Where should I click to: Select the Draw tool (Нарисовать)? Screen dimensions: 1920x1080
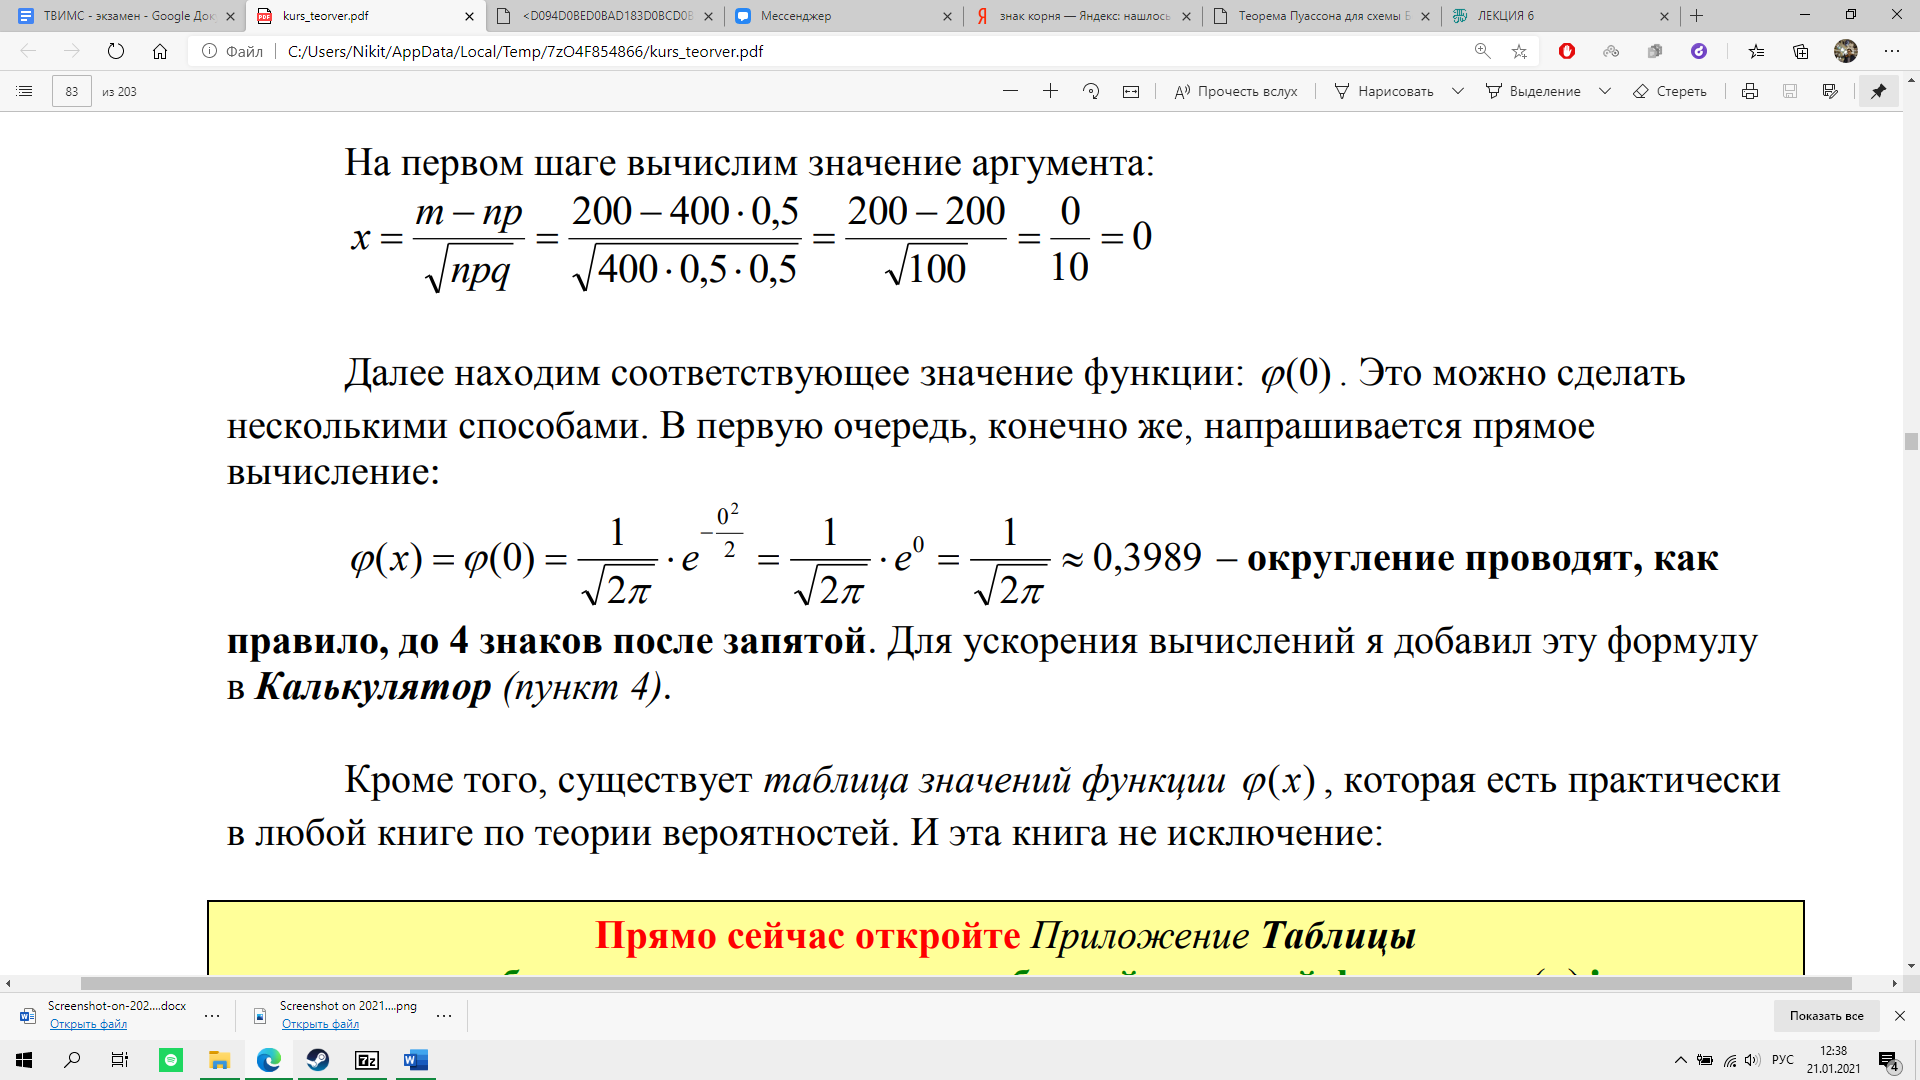(x=1384, y=91)
